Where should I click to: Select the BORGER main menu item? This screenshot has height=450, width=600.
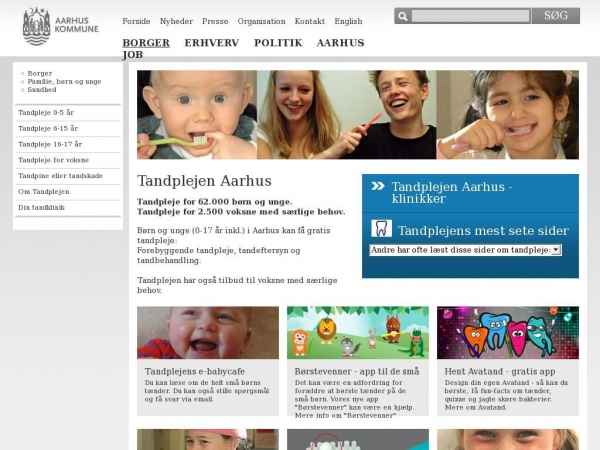146,42
